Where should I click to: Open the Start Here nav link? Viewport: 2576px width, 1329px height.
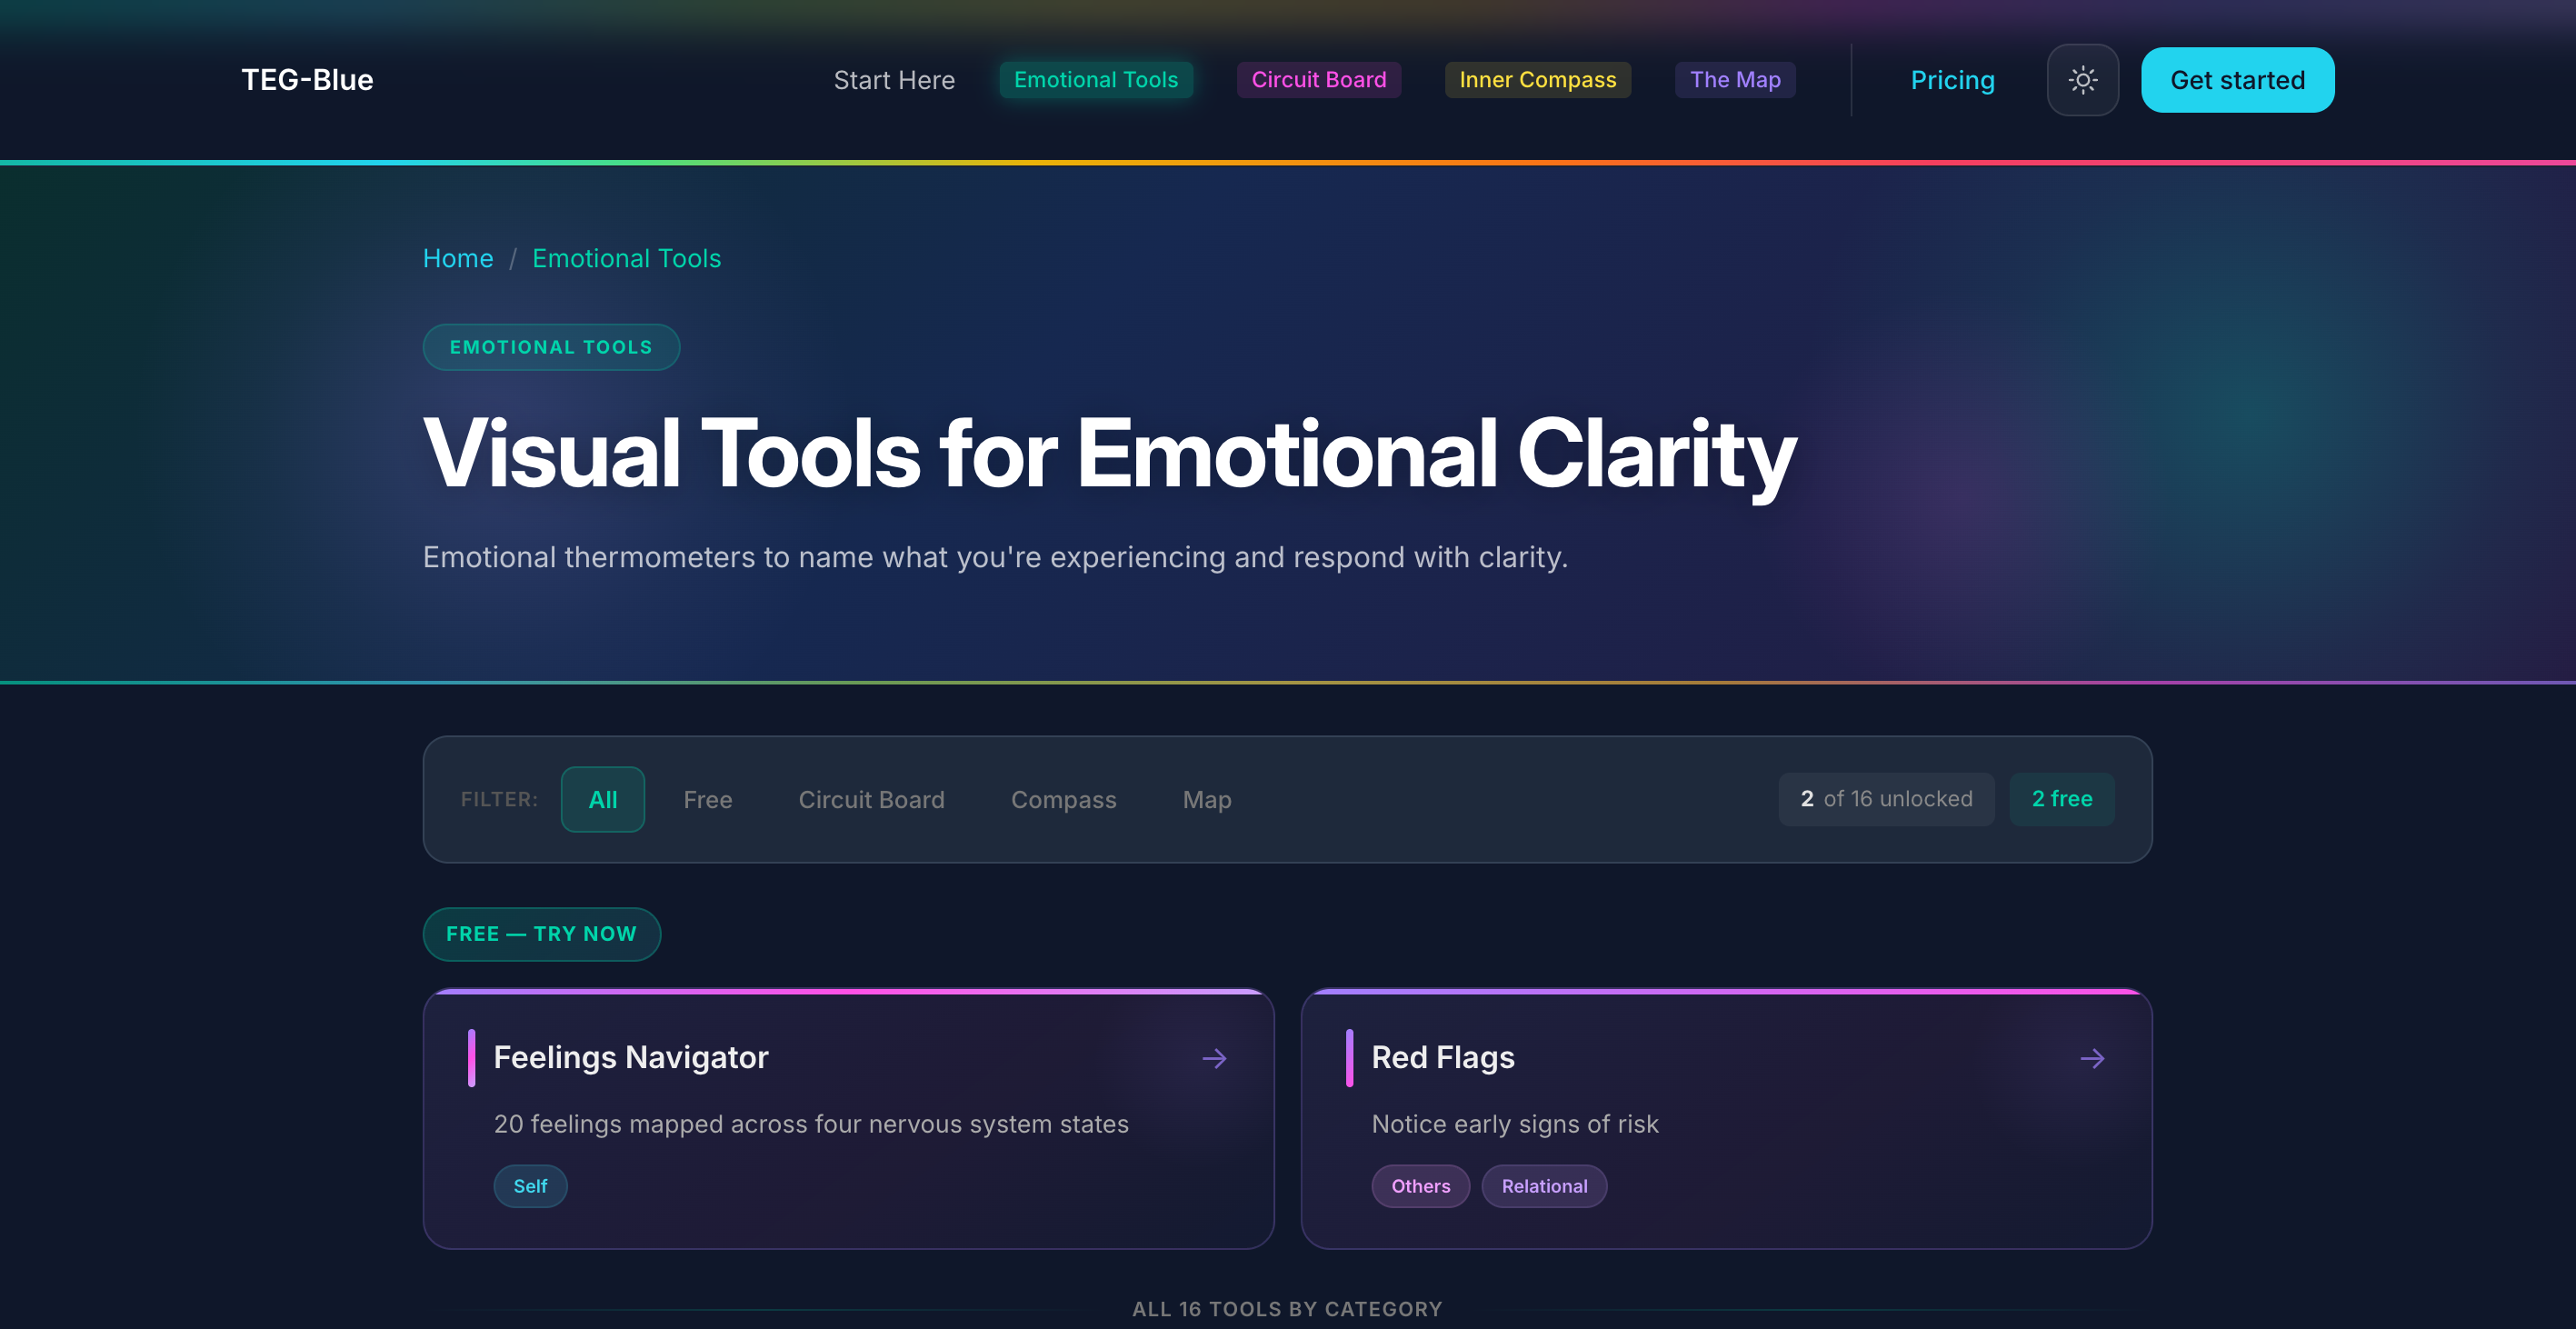(x=894, y=80)
